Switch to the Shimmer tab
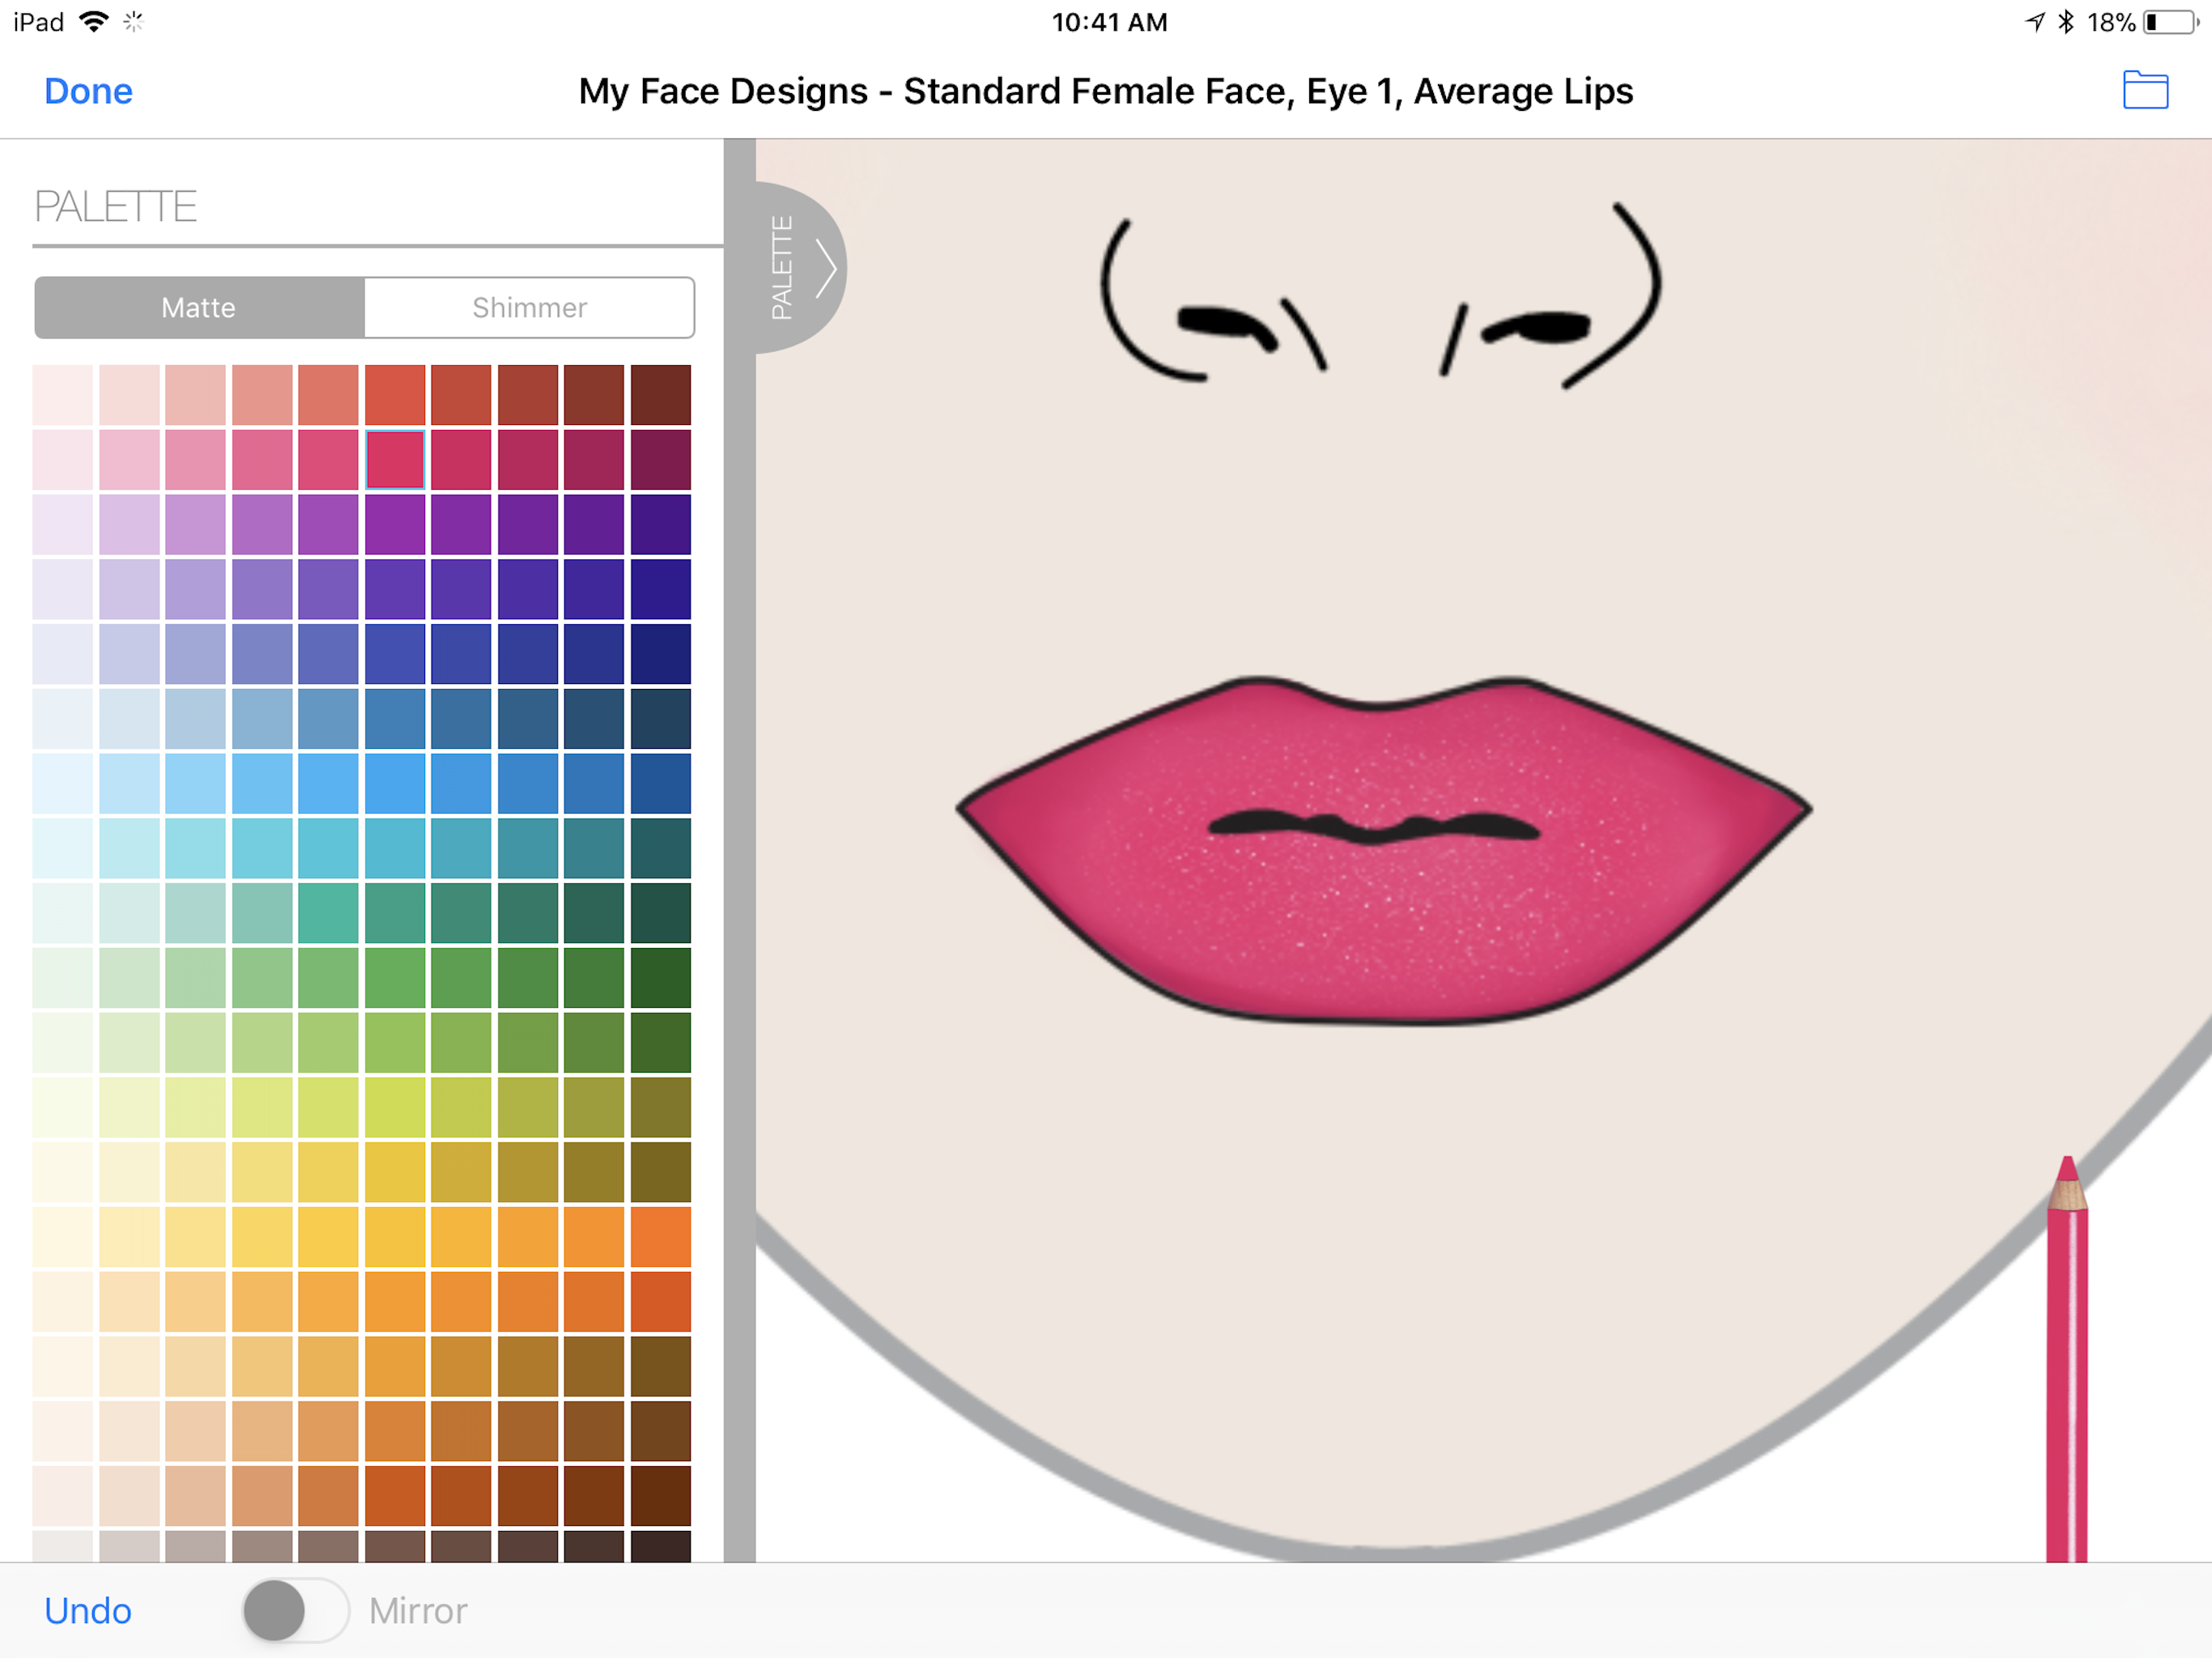The image size is (2212, 1658). (529, 307)
